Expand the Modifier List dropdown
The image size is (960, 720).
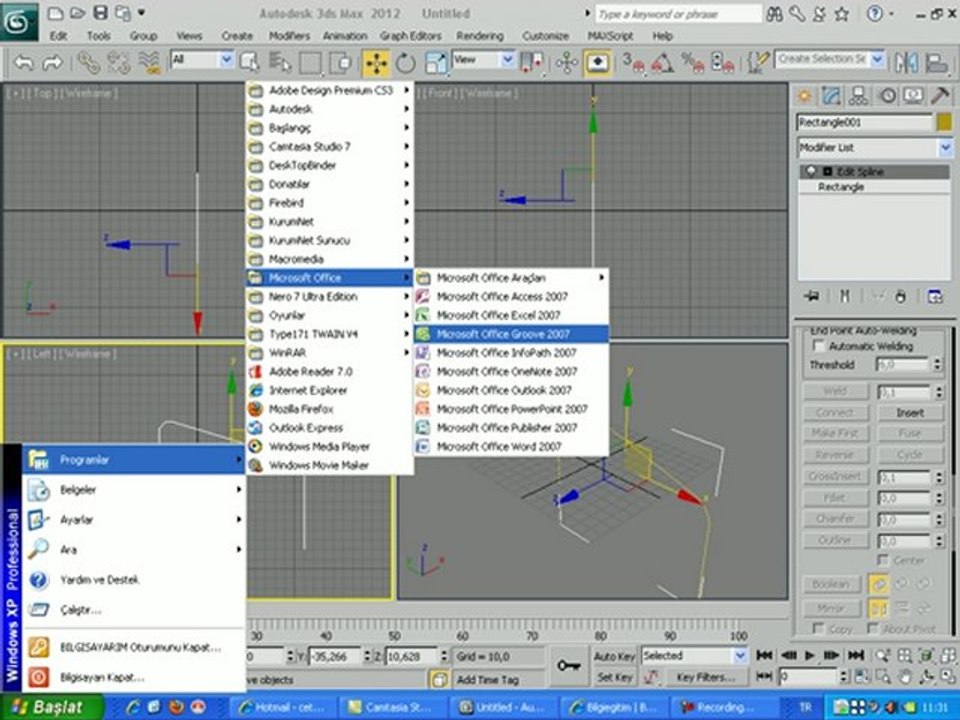coord(945,148)
